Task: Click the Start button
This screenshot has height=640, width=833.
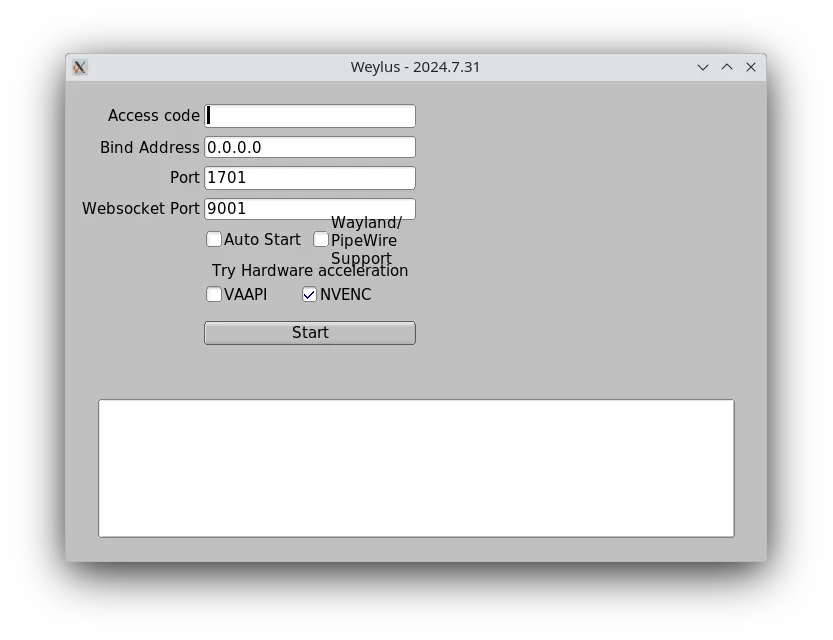Action: click(310, 333)
